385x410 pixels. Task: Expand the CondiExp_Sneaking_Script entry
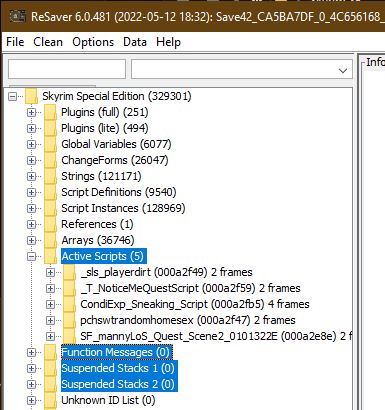pyautogui.click(x=50, y=304)
